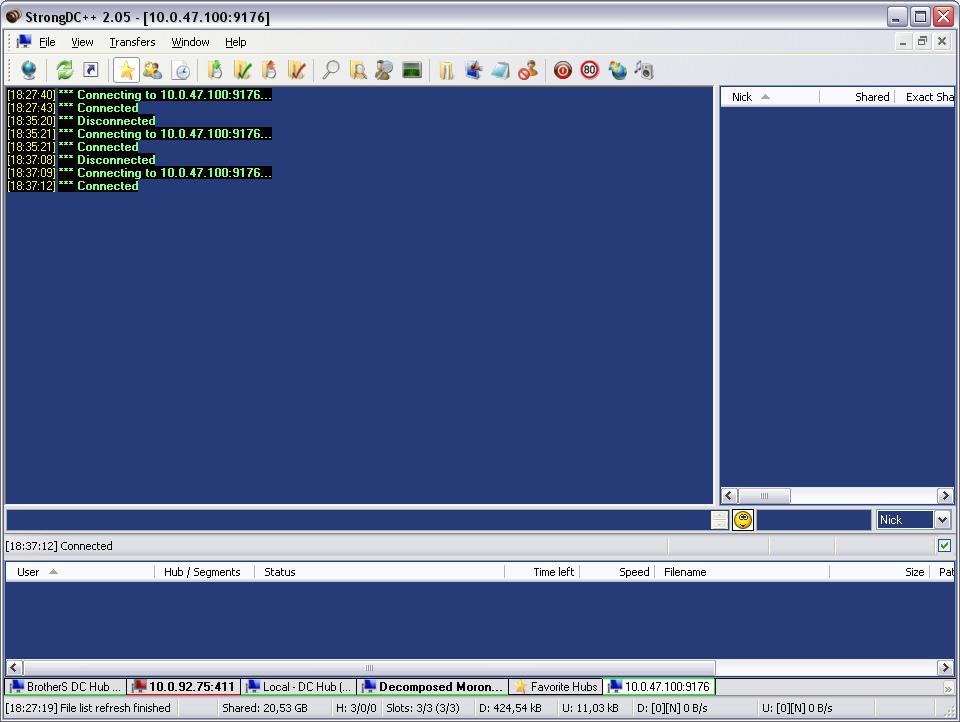Click the speed limit 80 icon

(x=590, y=70)
